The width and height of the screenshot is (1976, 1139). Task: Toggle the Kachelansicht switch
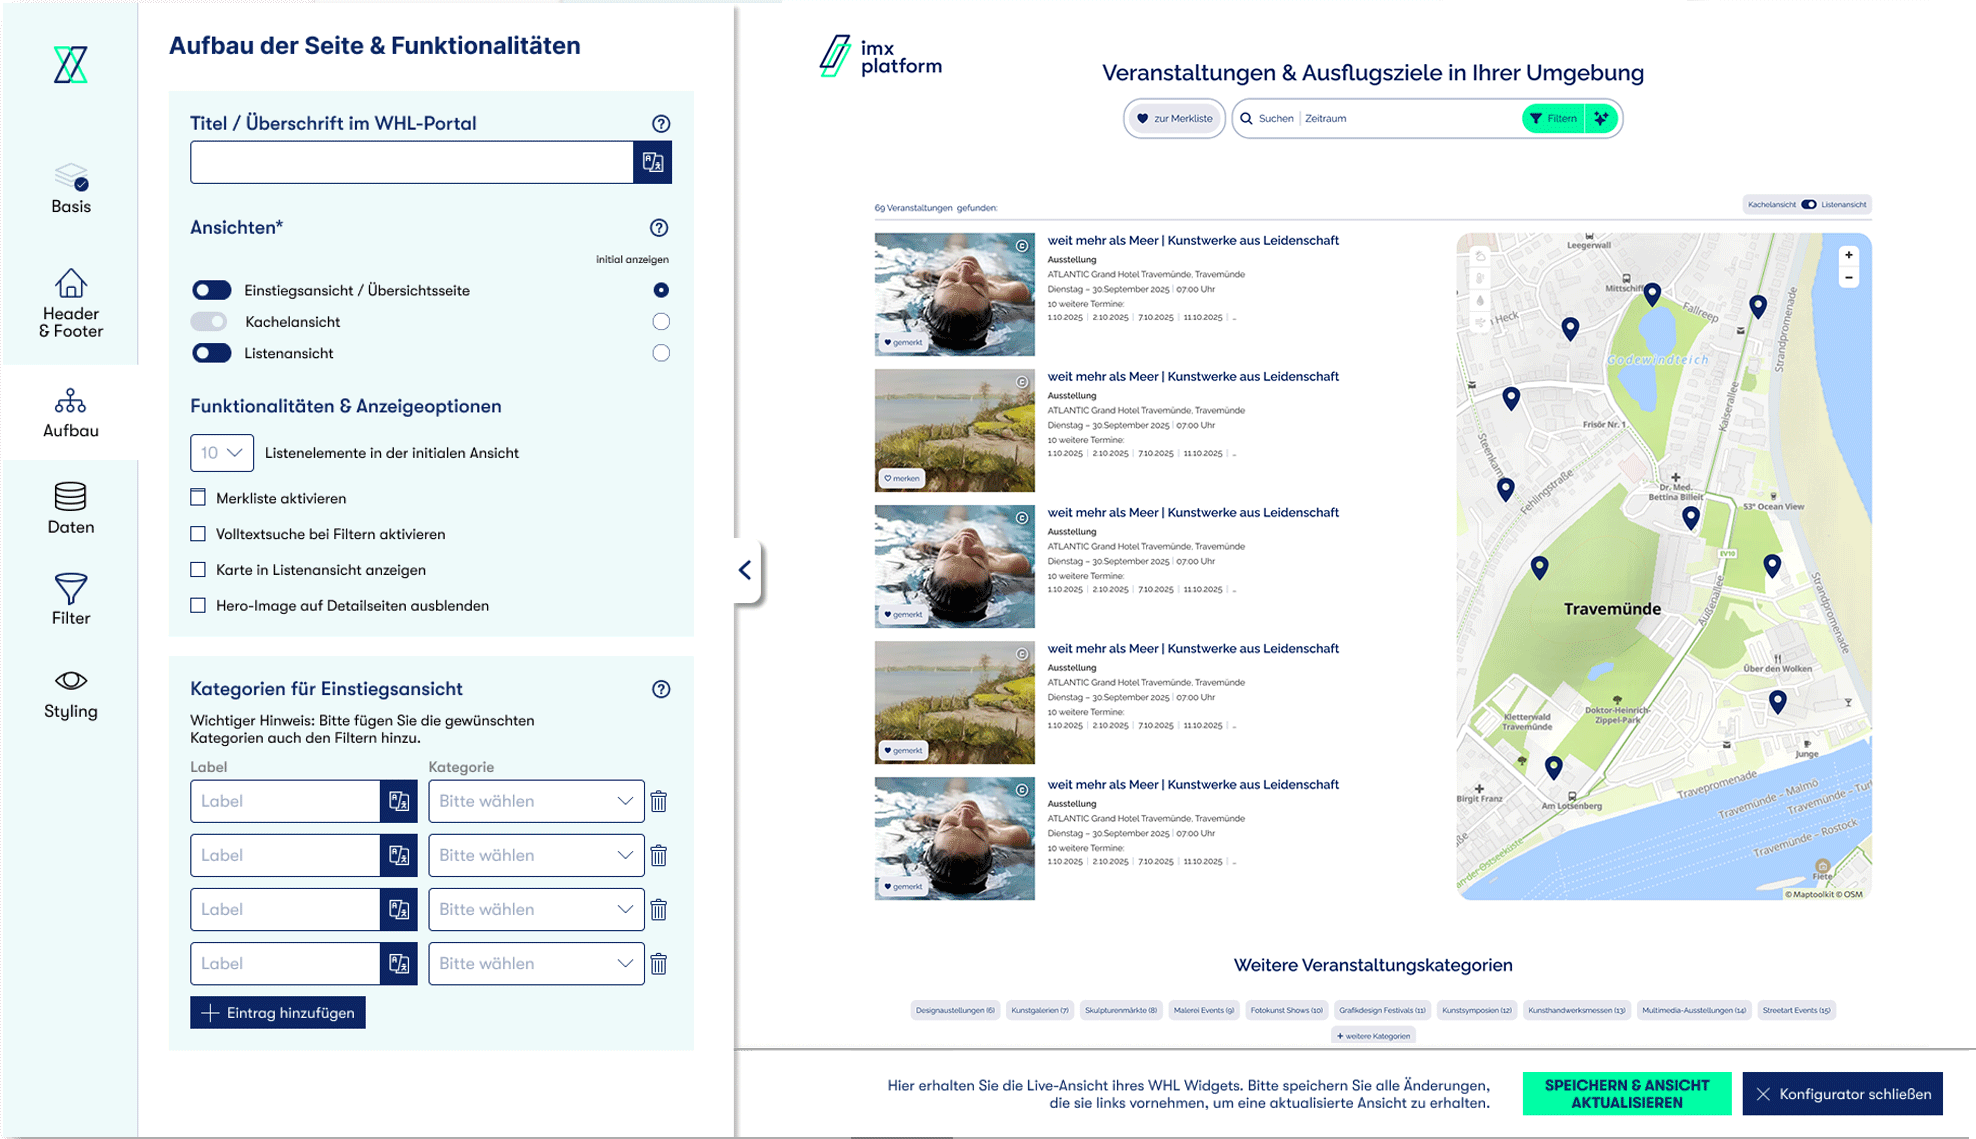coord(211,322)
